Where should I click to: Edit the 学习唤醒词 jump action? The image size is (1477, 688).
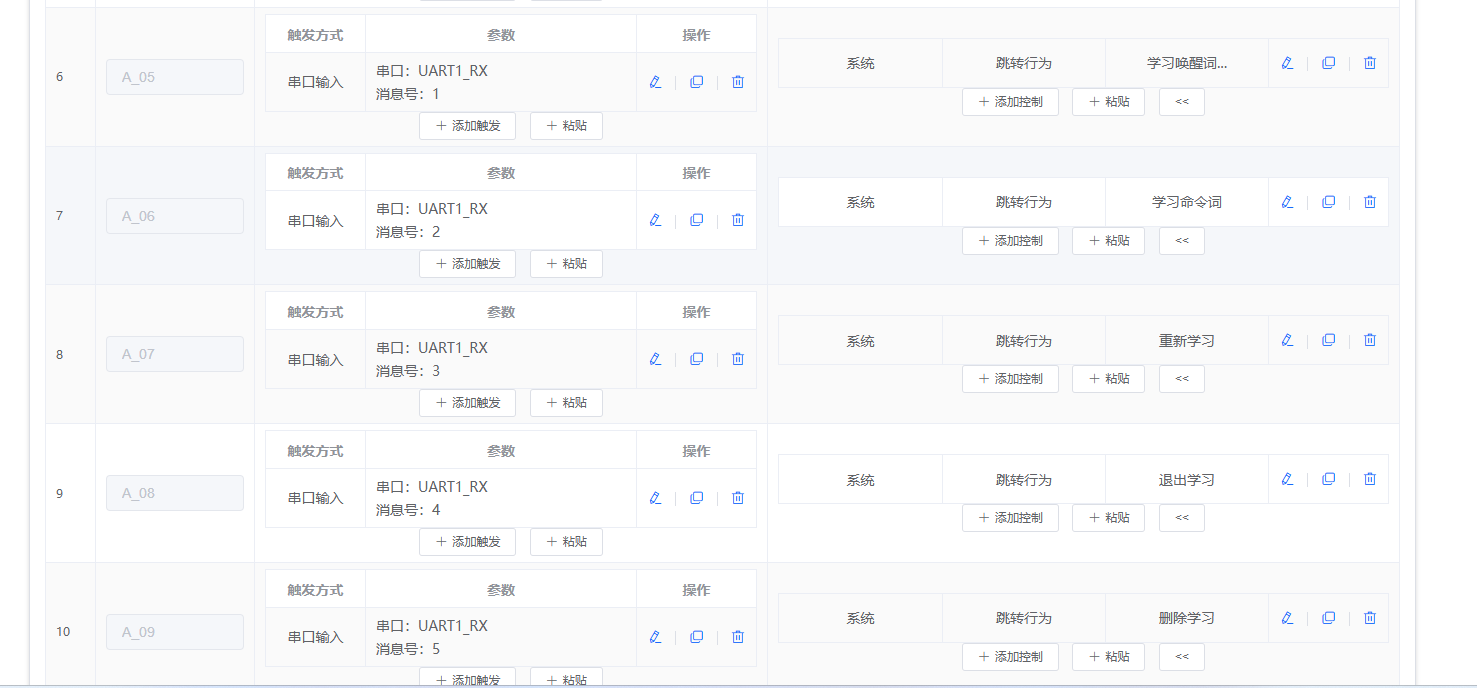click(1286, 62)
